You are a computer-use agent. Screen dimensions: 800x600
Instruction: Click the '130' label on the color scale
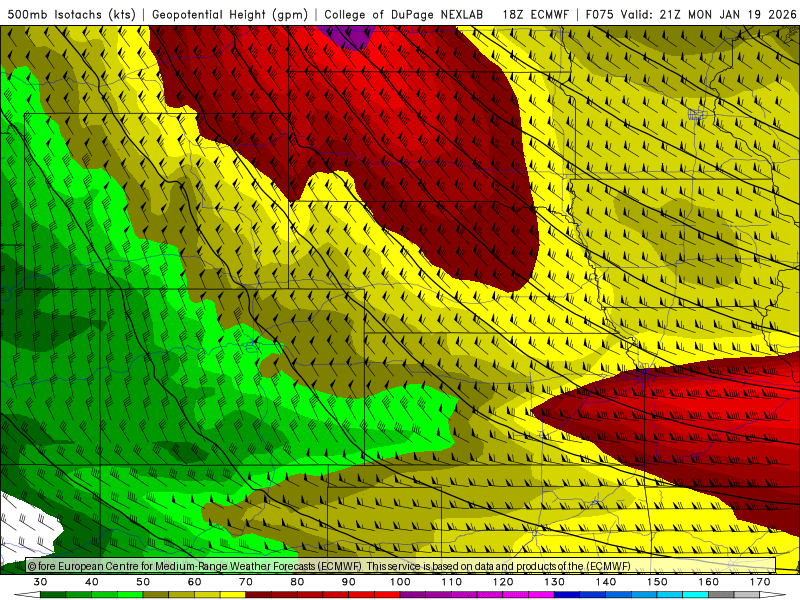coord(555,582)
